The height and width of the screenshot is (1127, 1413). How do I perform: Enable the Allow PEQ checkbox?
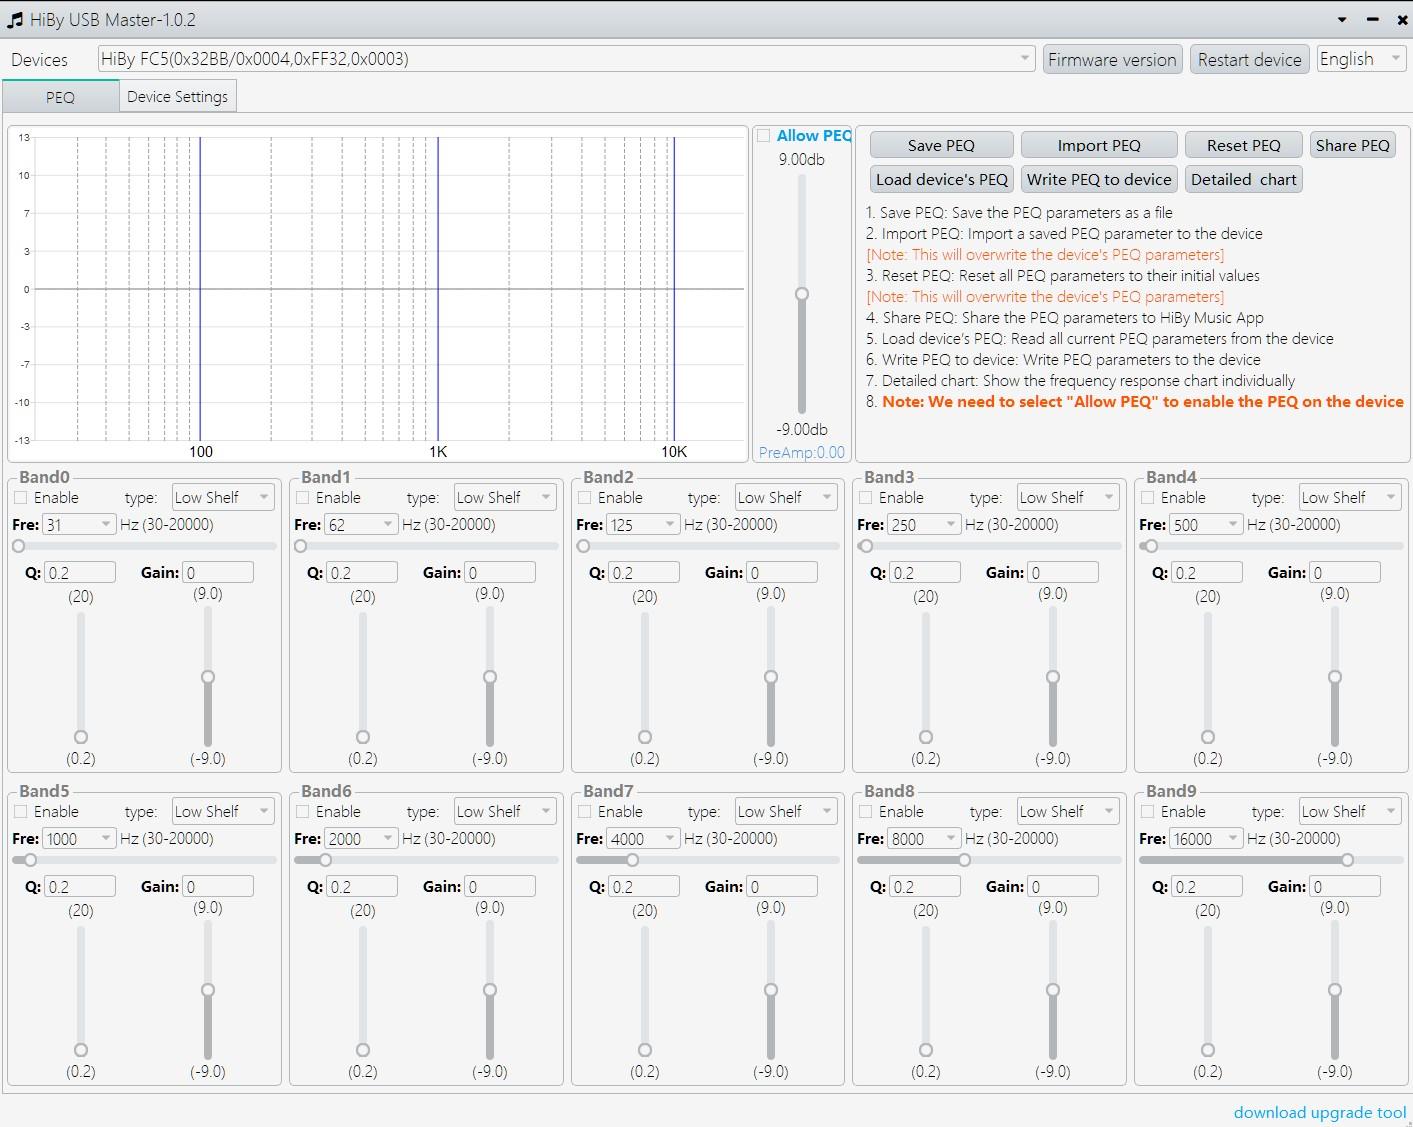[764, 136]
